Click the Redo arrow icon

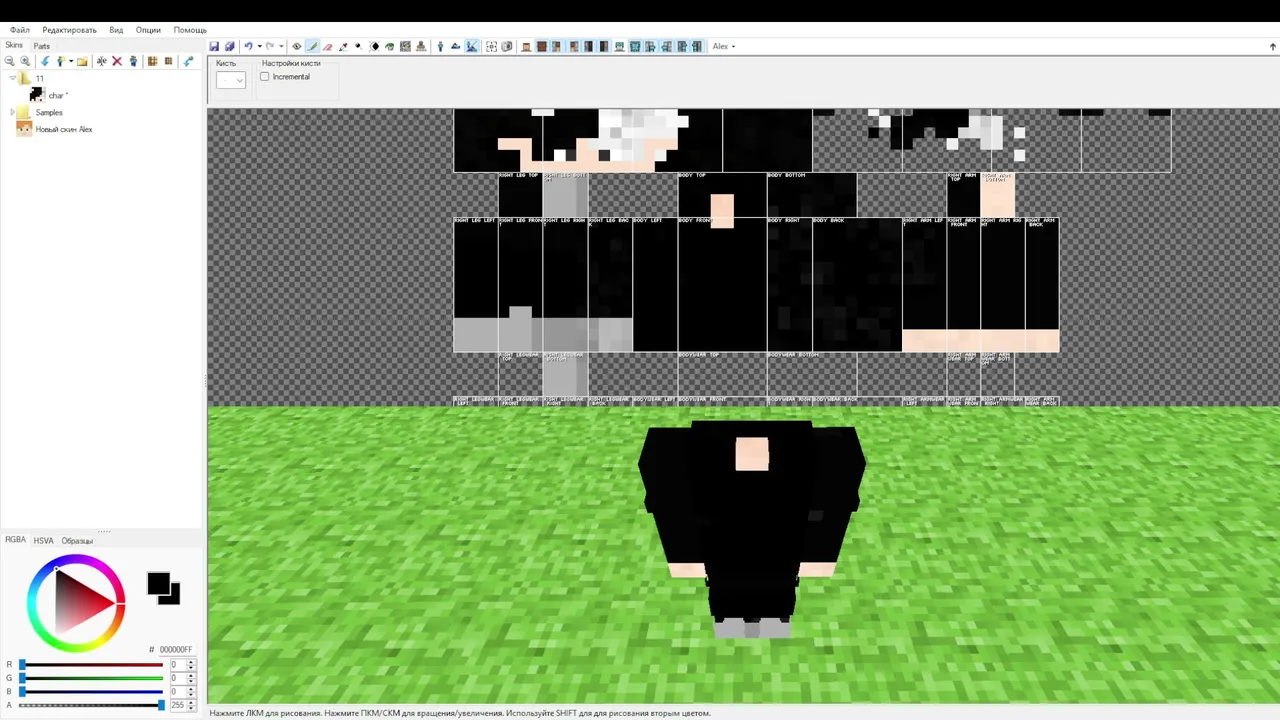pyautogui.click(x=270, y=46)
